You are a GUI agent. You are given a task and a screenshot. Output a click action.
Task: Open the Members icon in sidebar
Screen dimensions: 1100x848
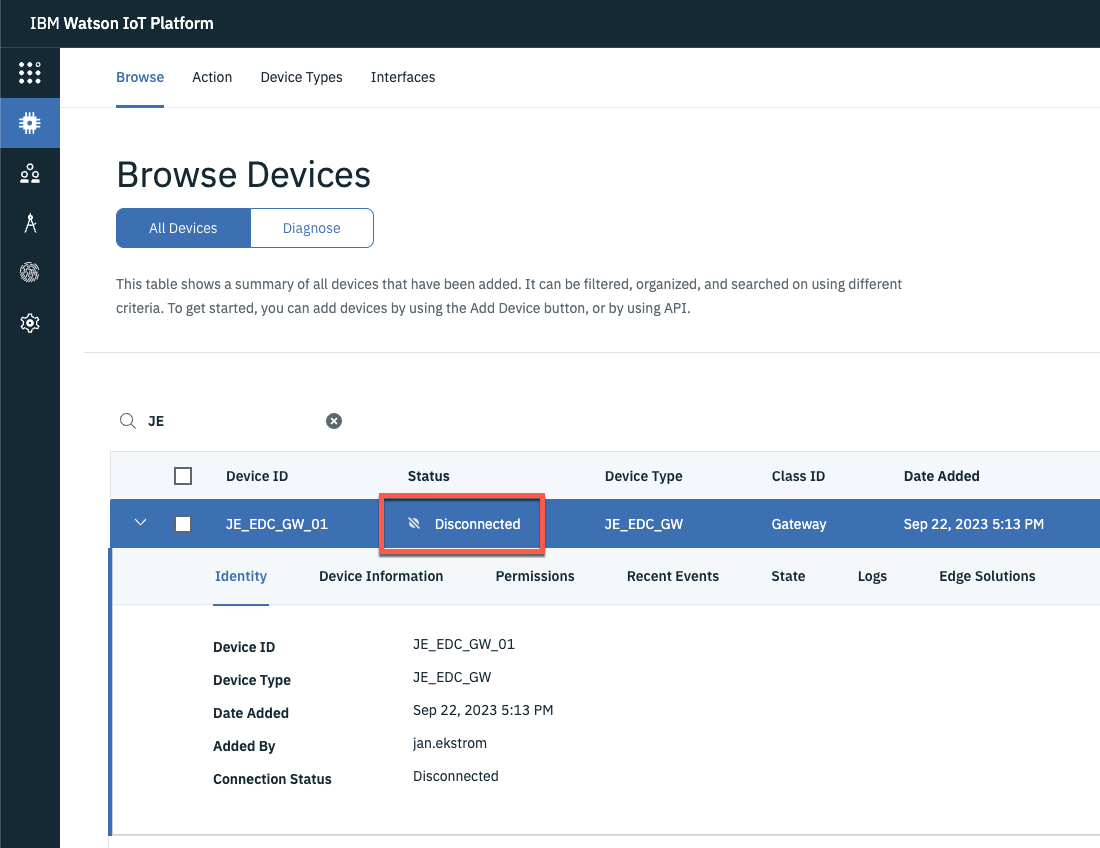point(29,173)
